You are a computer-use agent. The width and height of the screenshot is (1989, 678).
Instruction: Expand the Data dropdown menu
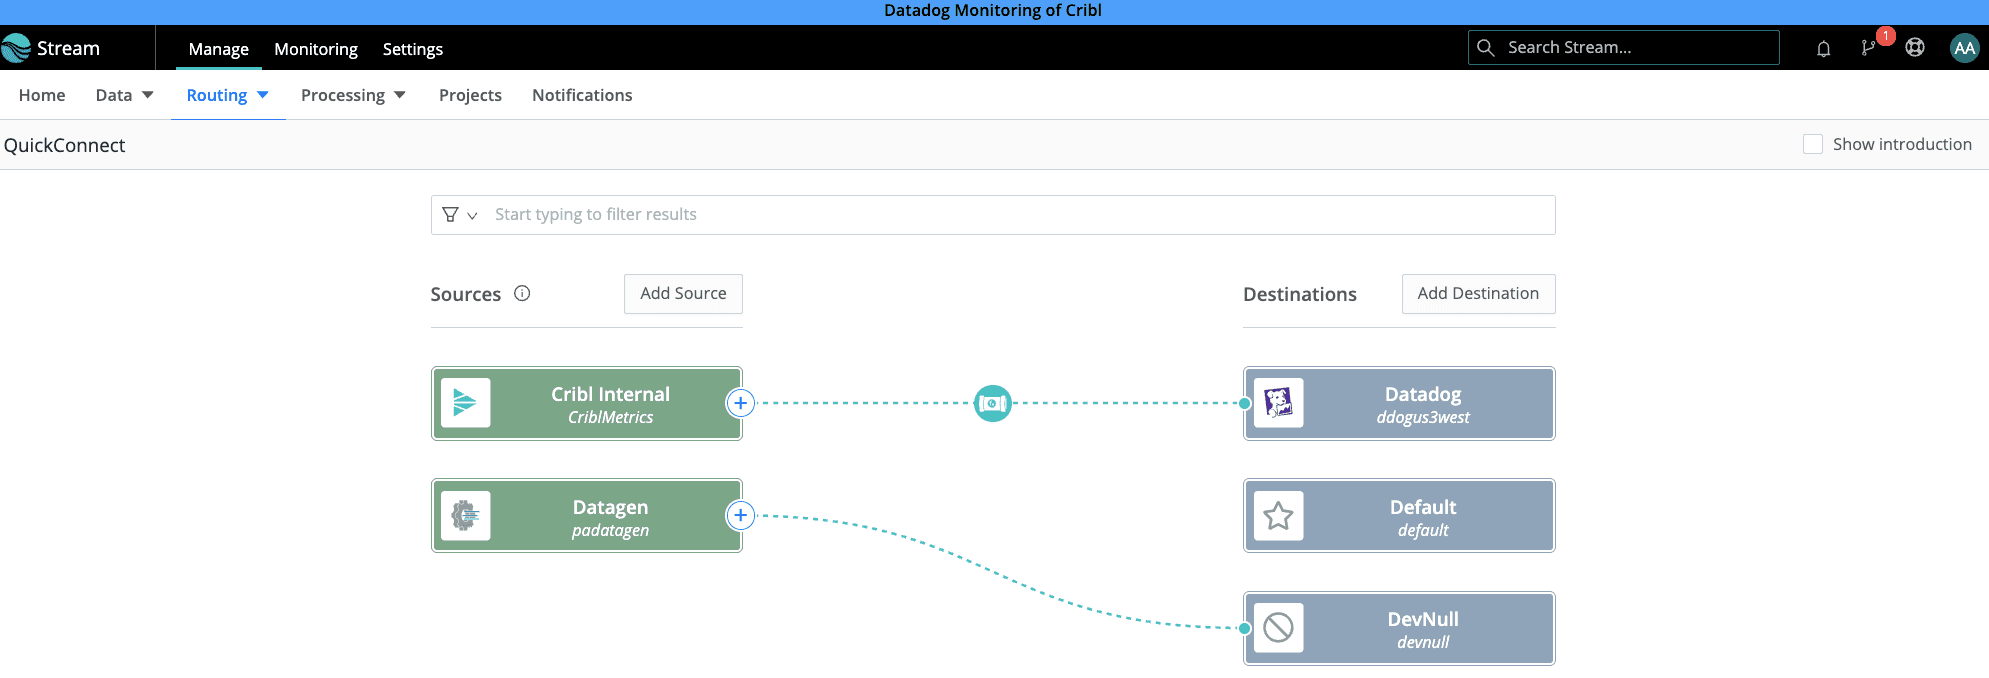click(124, 95)
